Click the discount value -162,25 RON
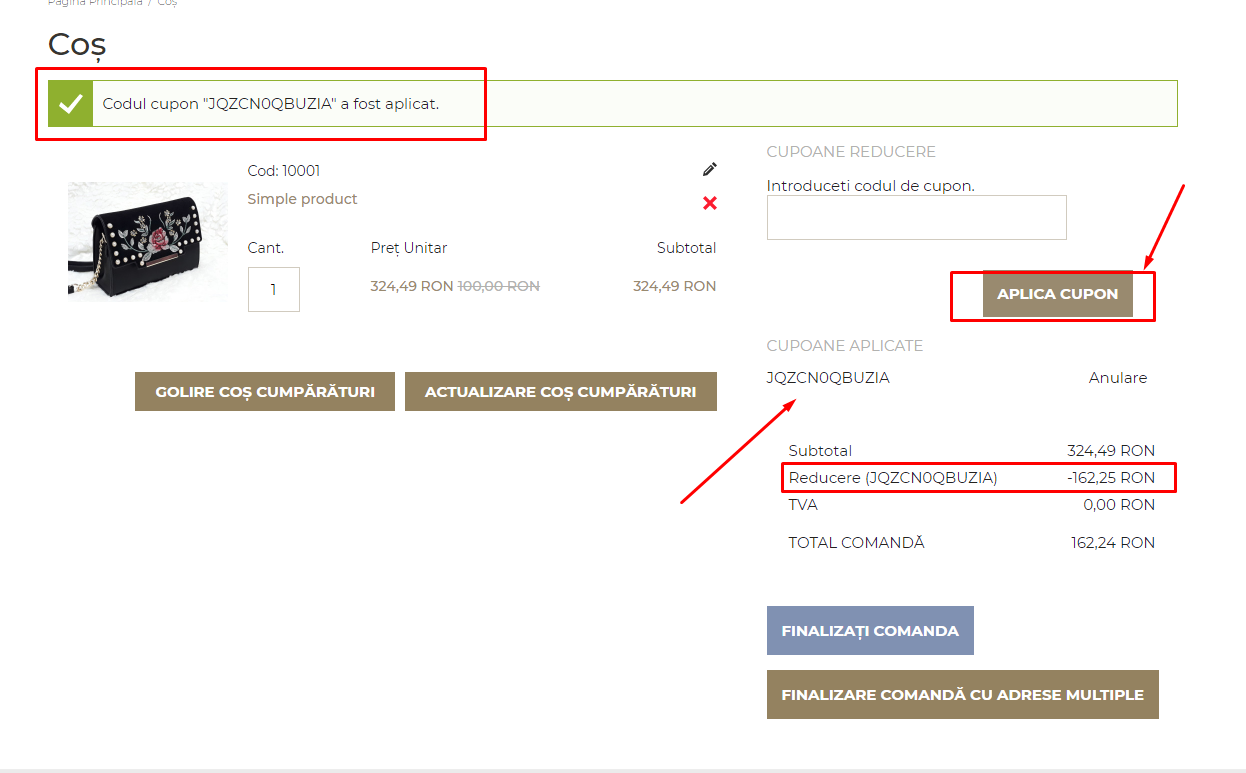 1111,478
